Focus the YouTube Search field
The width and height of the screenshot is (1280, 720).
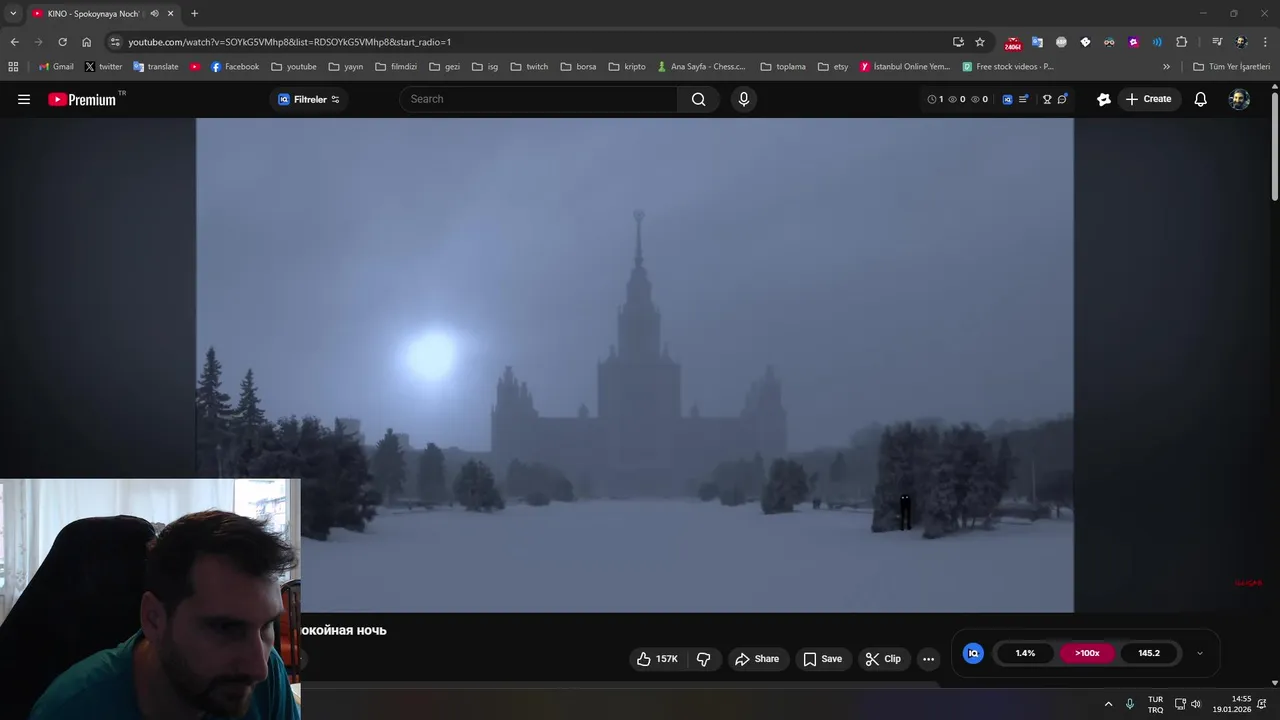(x=538, y=99)
